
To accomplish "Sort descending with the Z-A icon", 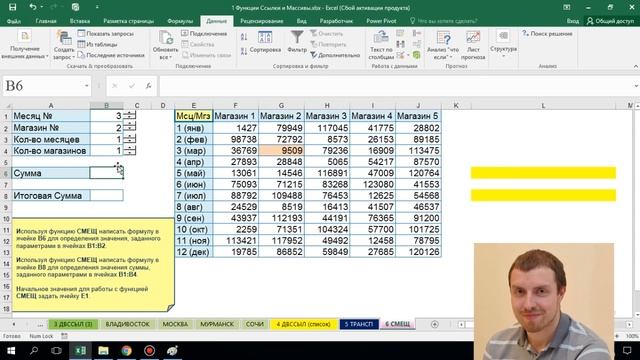I will 244,51.
